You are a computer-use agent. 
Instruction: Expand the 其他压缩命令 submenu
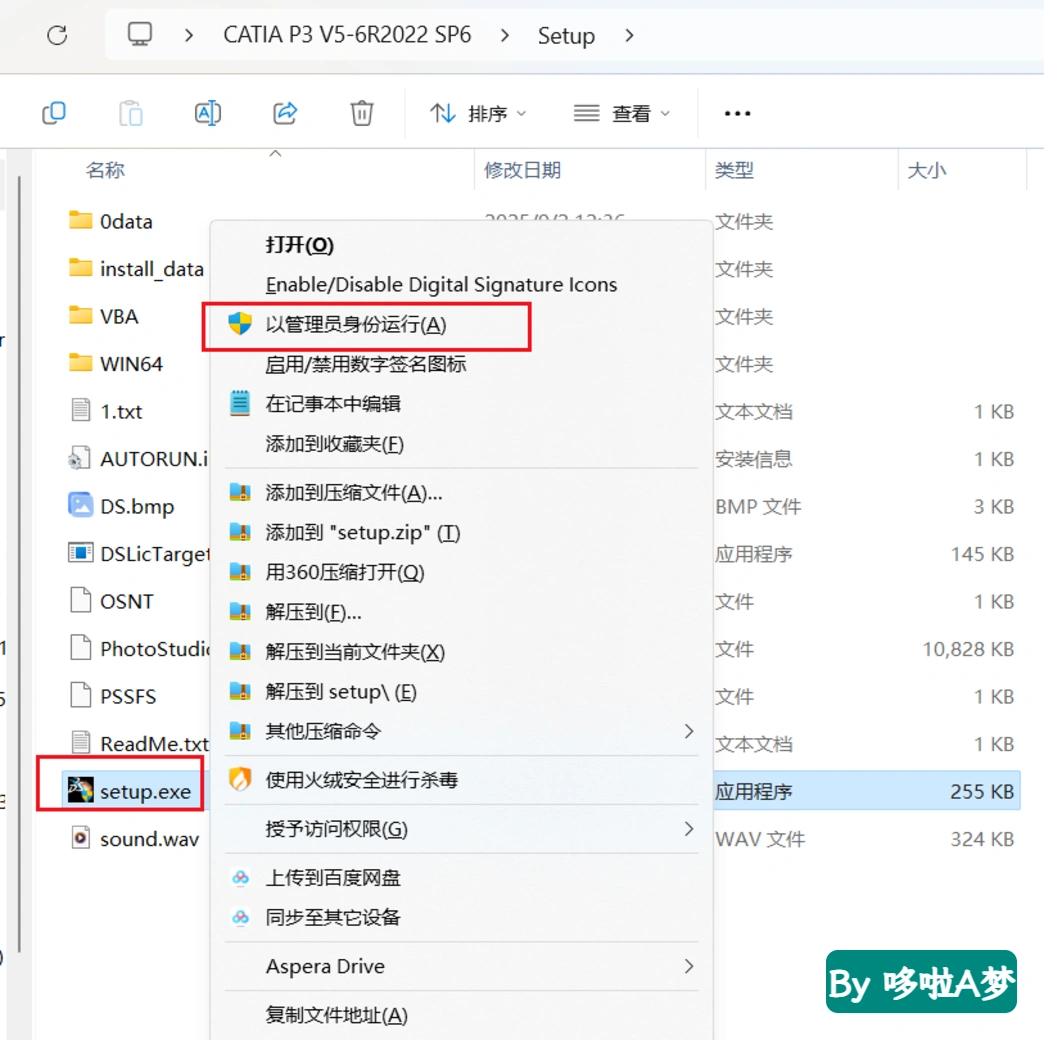click(461, 731)
